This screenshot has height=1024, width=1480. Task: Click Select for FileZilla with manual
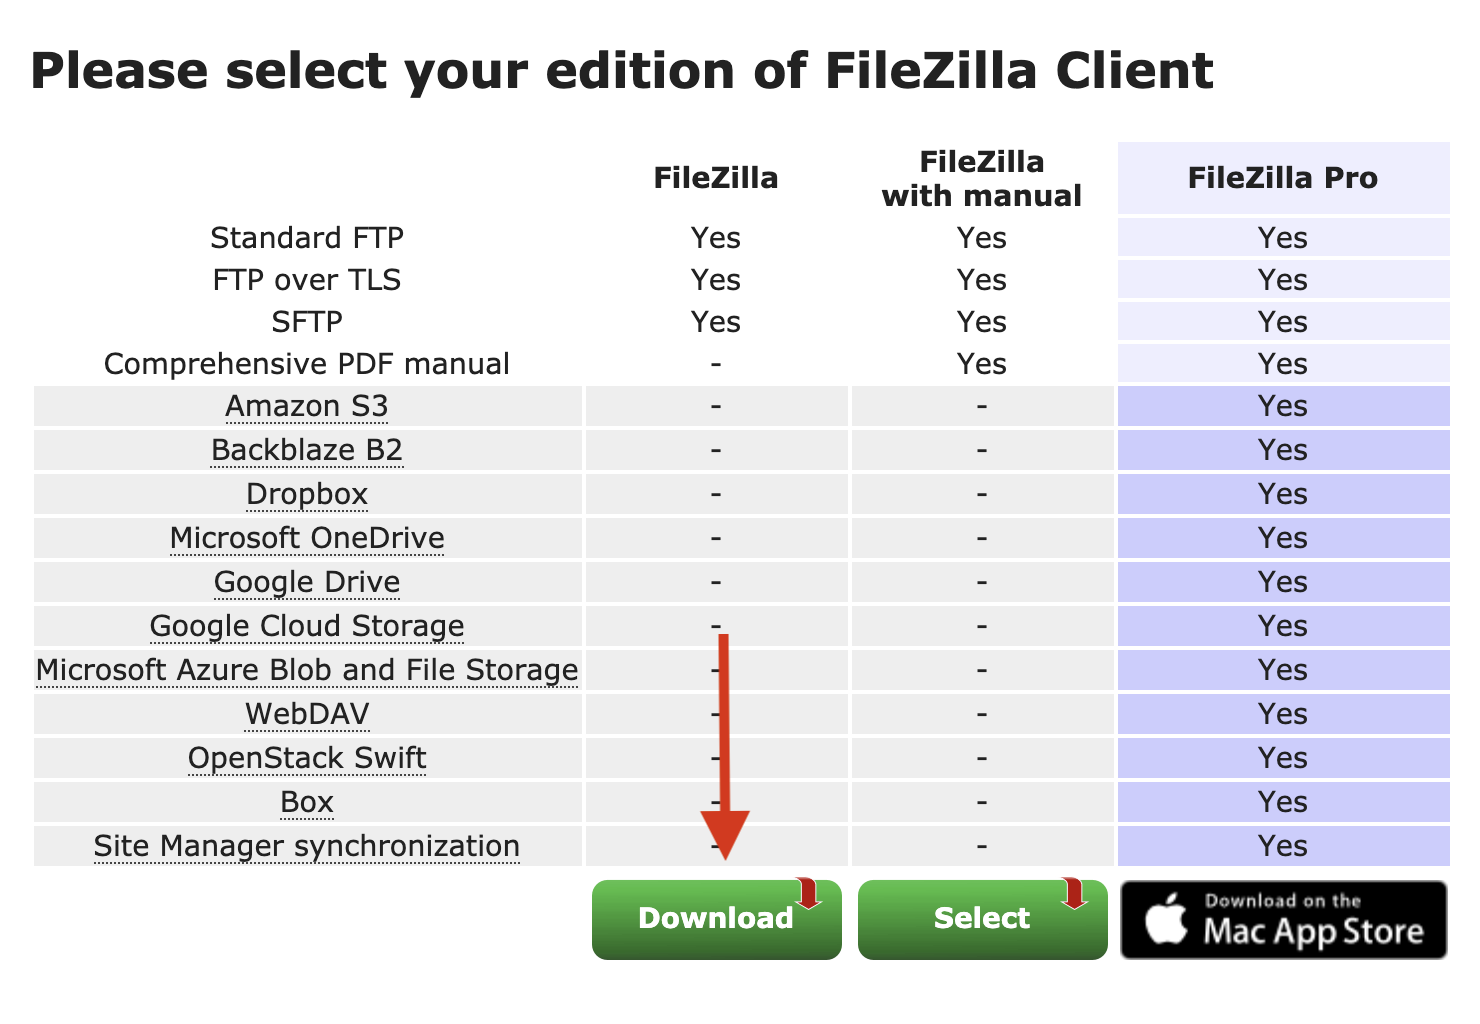point(981,919)
